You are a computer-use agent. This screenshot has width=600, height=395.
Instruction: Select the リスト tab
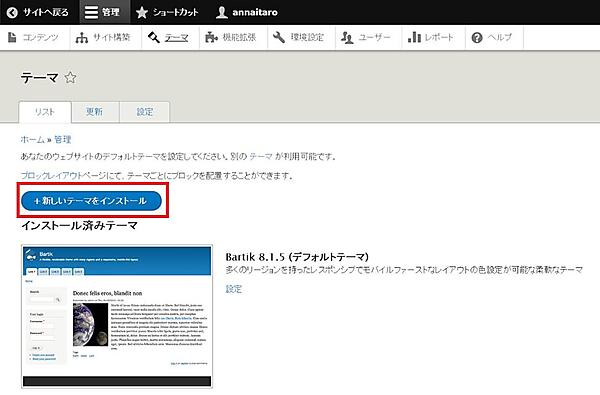(x=45, y=112)
